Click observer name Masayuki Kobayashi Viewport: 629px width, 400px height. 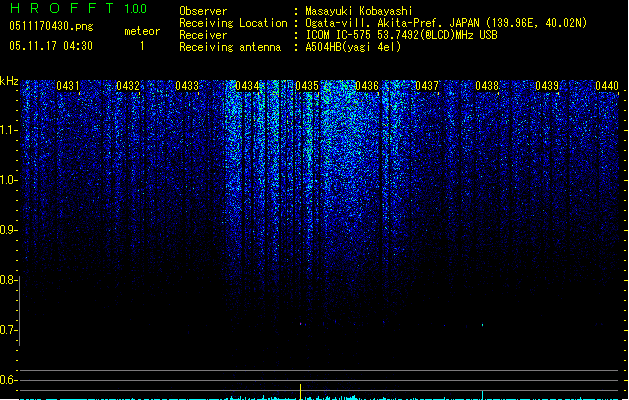[359, 11]
